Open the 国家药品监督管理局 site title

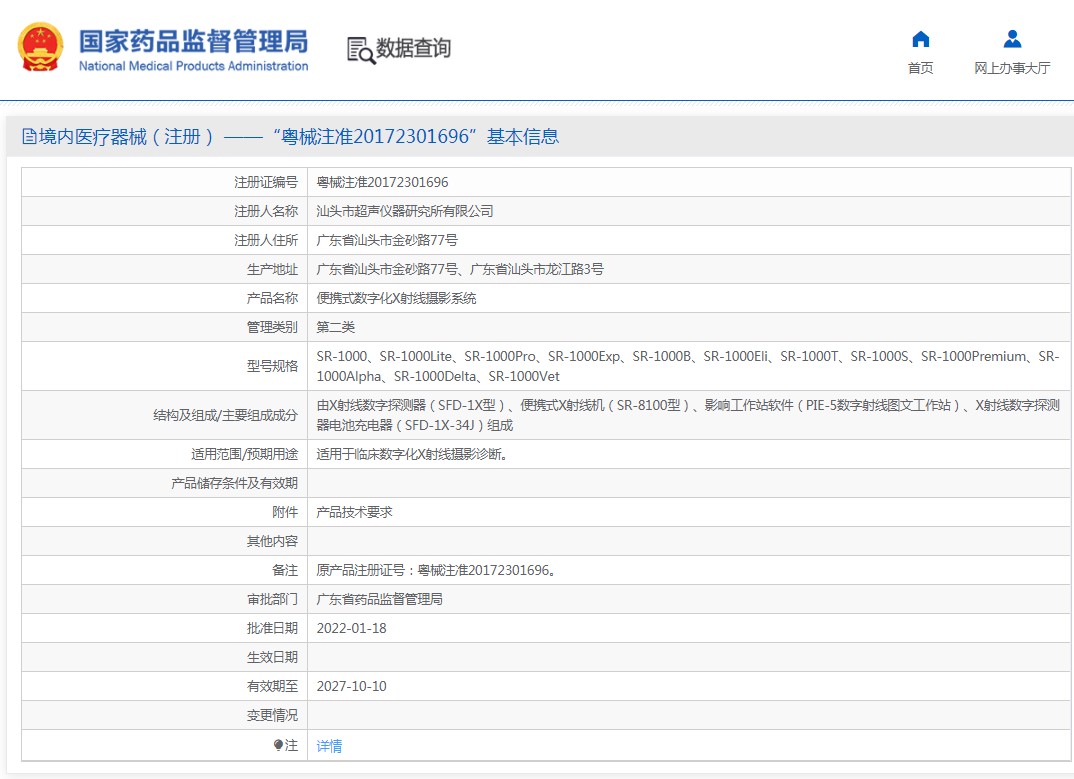click(x=193, y=42)
